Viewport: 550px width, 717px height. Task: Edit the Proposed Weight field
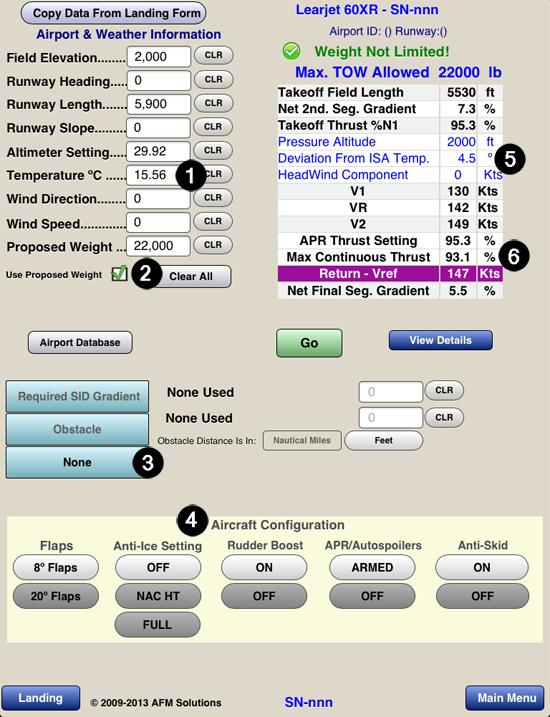[x=158, y=246]
